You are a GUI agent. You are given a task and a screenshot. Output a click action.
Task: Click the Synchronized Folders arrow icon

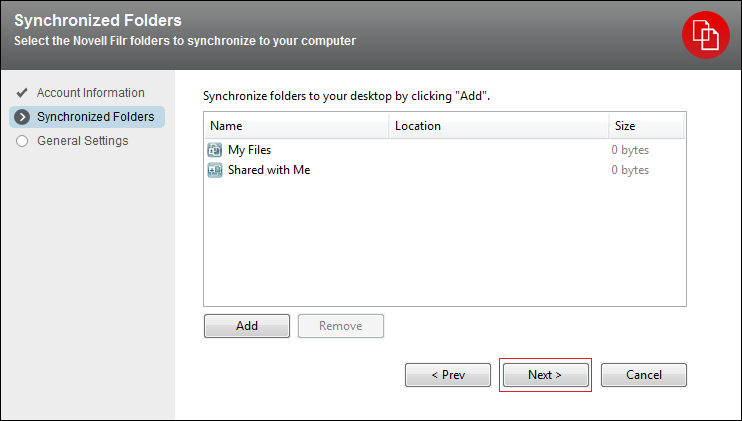click(22, 117)
